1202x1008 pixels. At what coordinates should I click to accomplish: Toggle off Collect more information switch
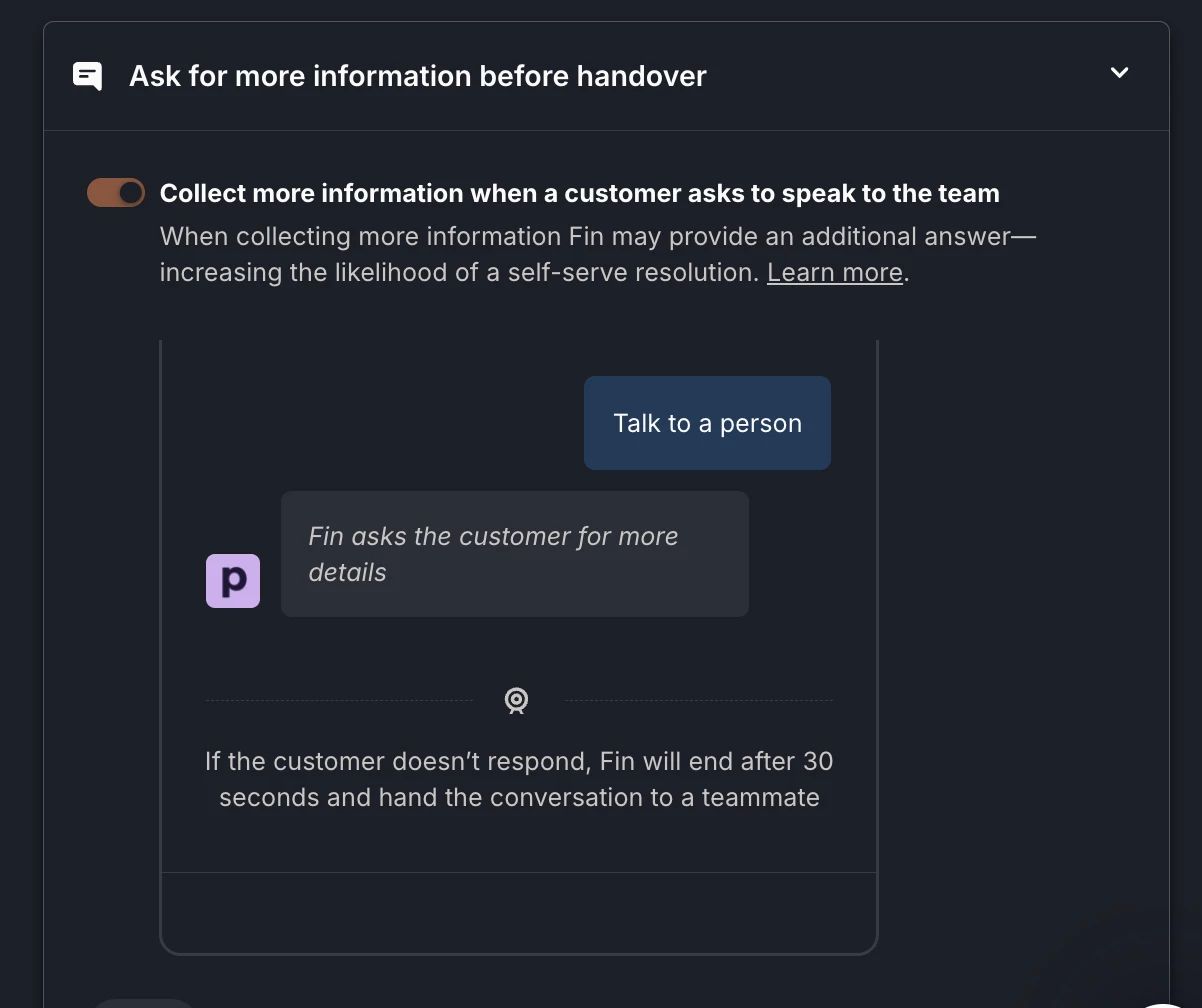pyautogui.click(x=116, y=193)
